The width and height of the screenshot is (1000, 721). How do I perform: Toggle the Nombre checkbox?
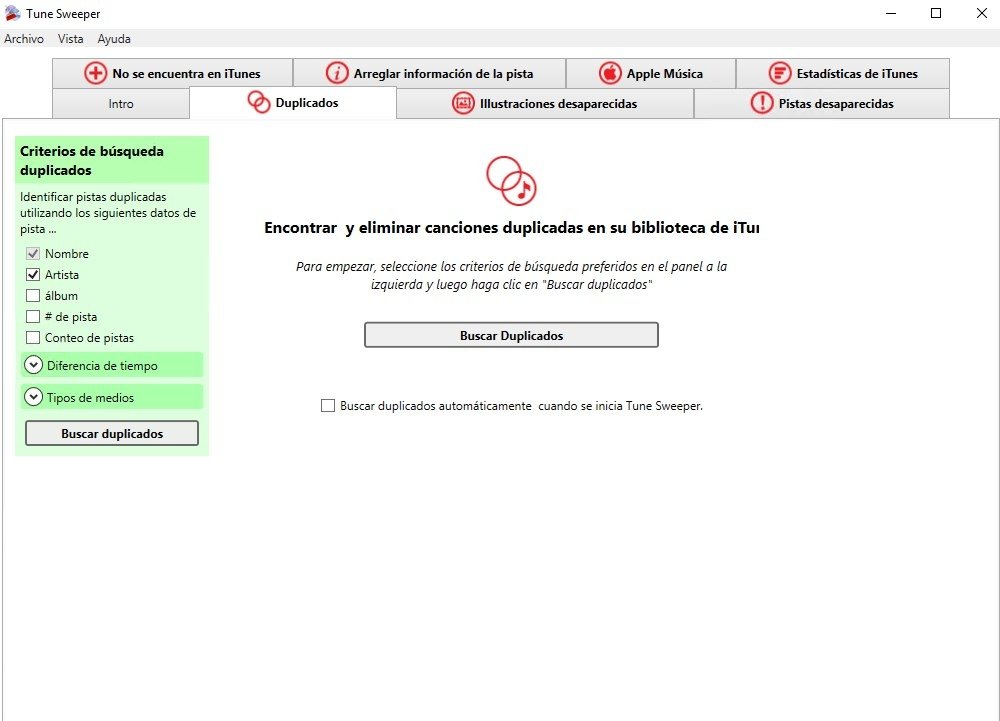(x=33, y=254)
